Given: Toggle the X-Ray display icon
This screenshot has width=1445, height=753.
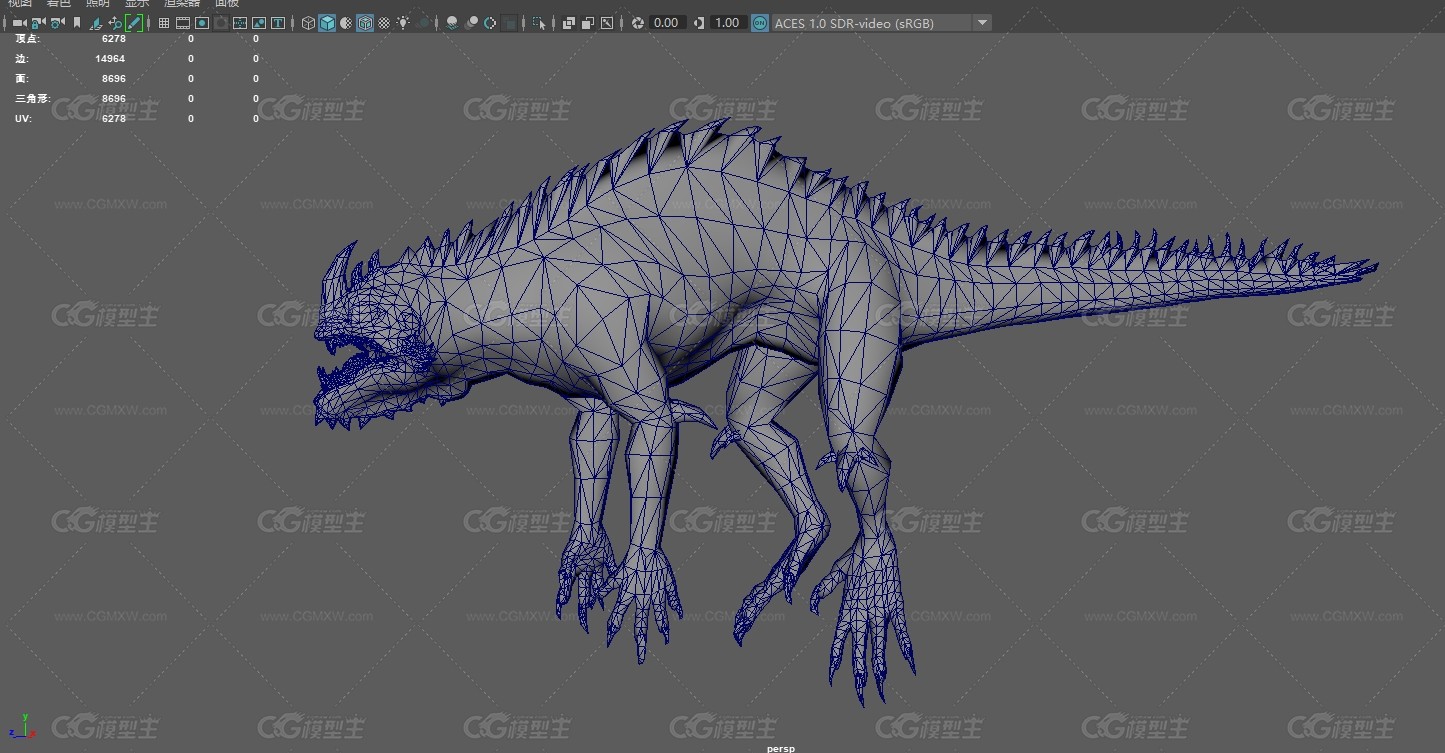Looking at the screenshot, I should click(x=568, y=23).
